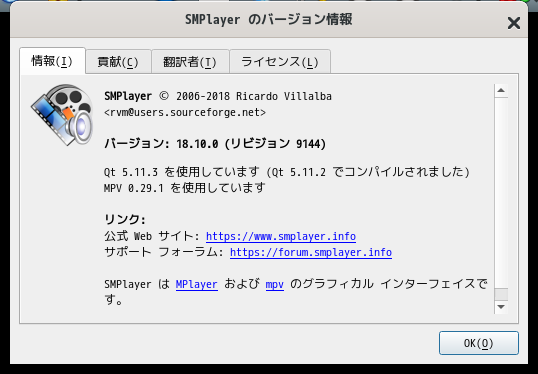Click the バージョン: 18.10.0 text line
538x374 pixels.
[215, 143]
